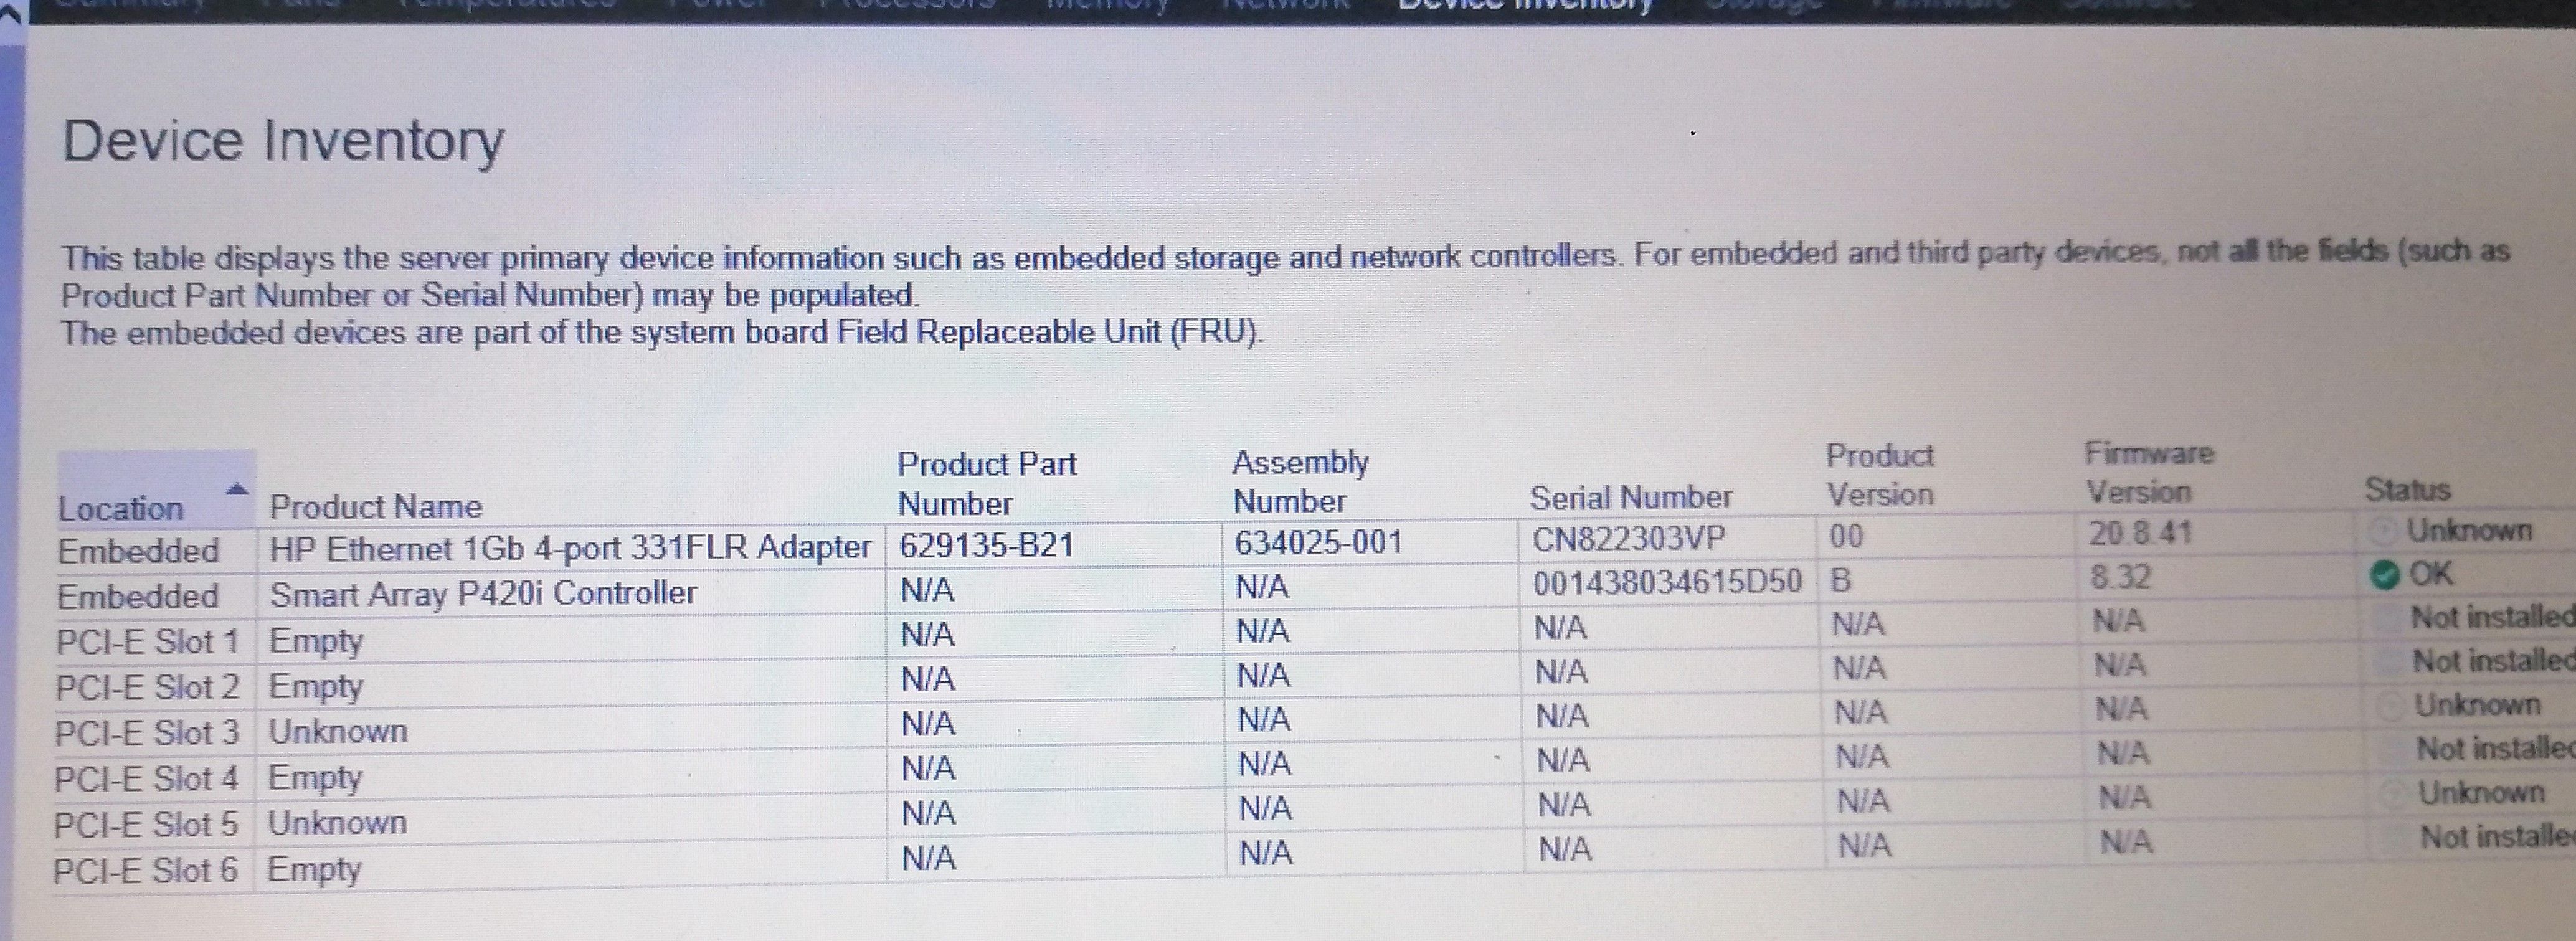
Task: Select the HP Ethernet 331FLR Adapter name
Action: coord(570,547)
